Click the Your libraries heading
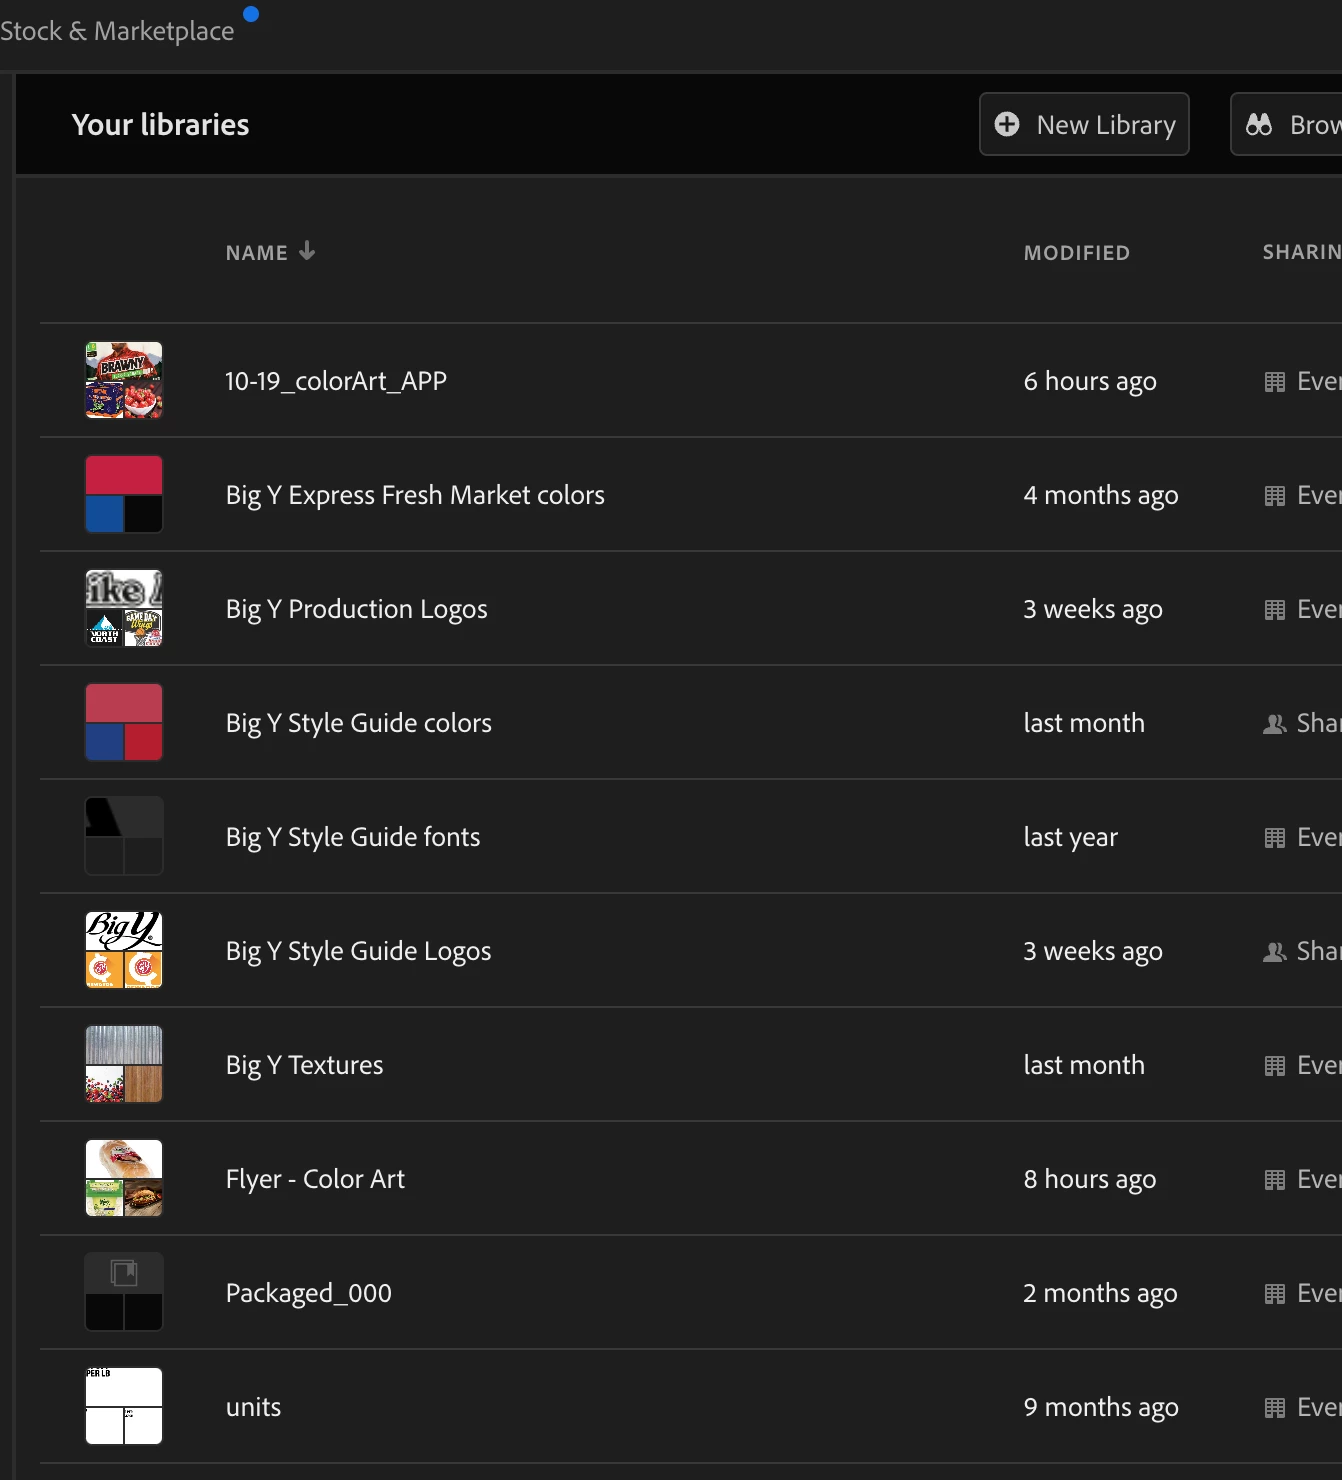Screen dimensions: 1342x1480 (160, 124)
